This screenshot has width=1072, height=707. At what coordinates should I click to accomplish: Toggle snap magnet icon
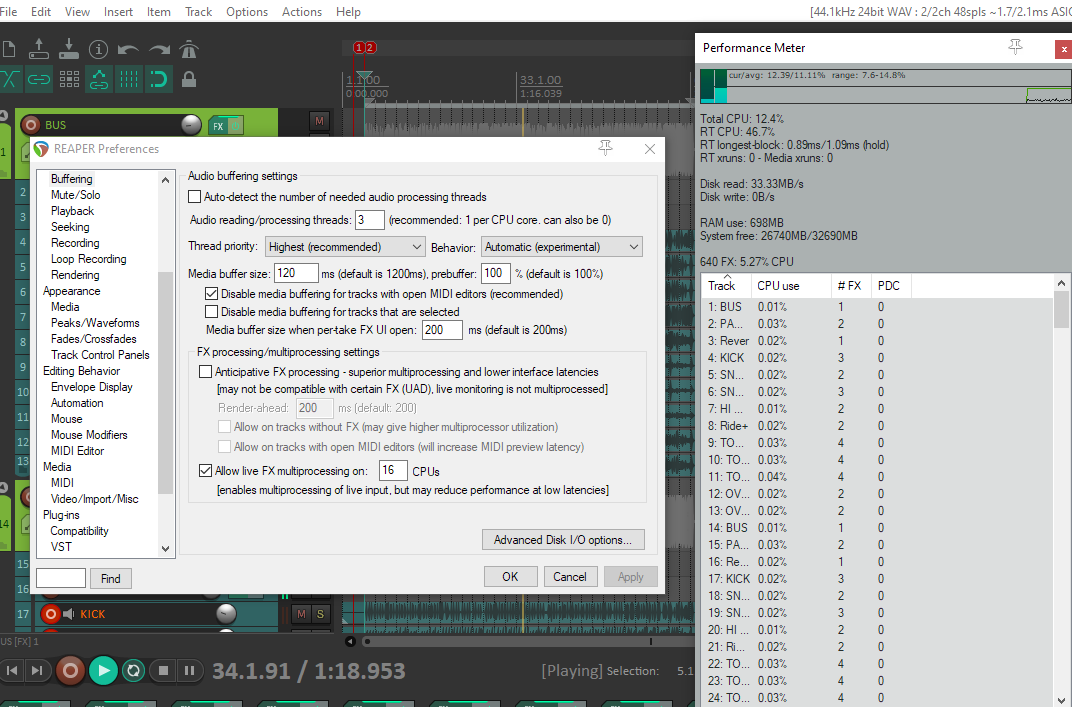[x=159, y=79]
